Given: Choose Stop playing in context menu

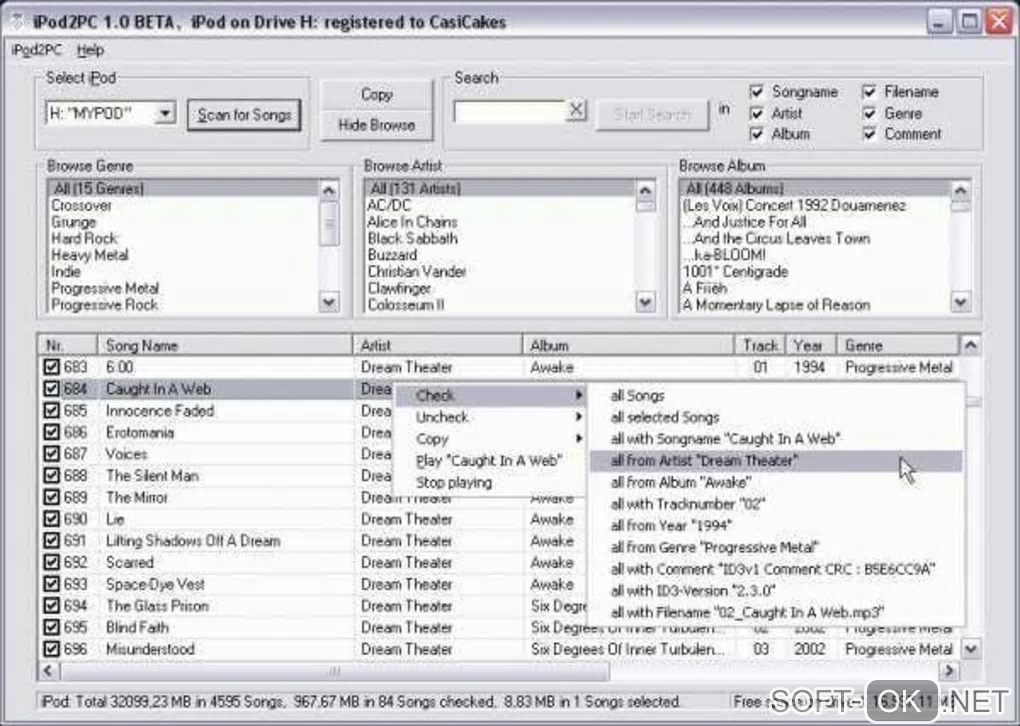Looking at the screenshot, I should click(x=491, y=483).
